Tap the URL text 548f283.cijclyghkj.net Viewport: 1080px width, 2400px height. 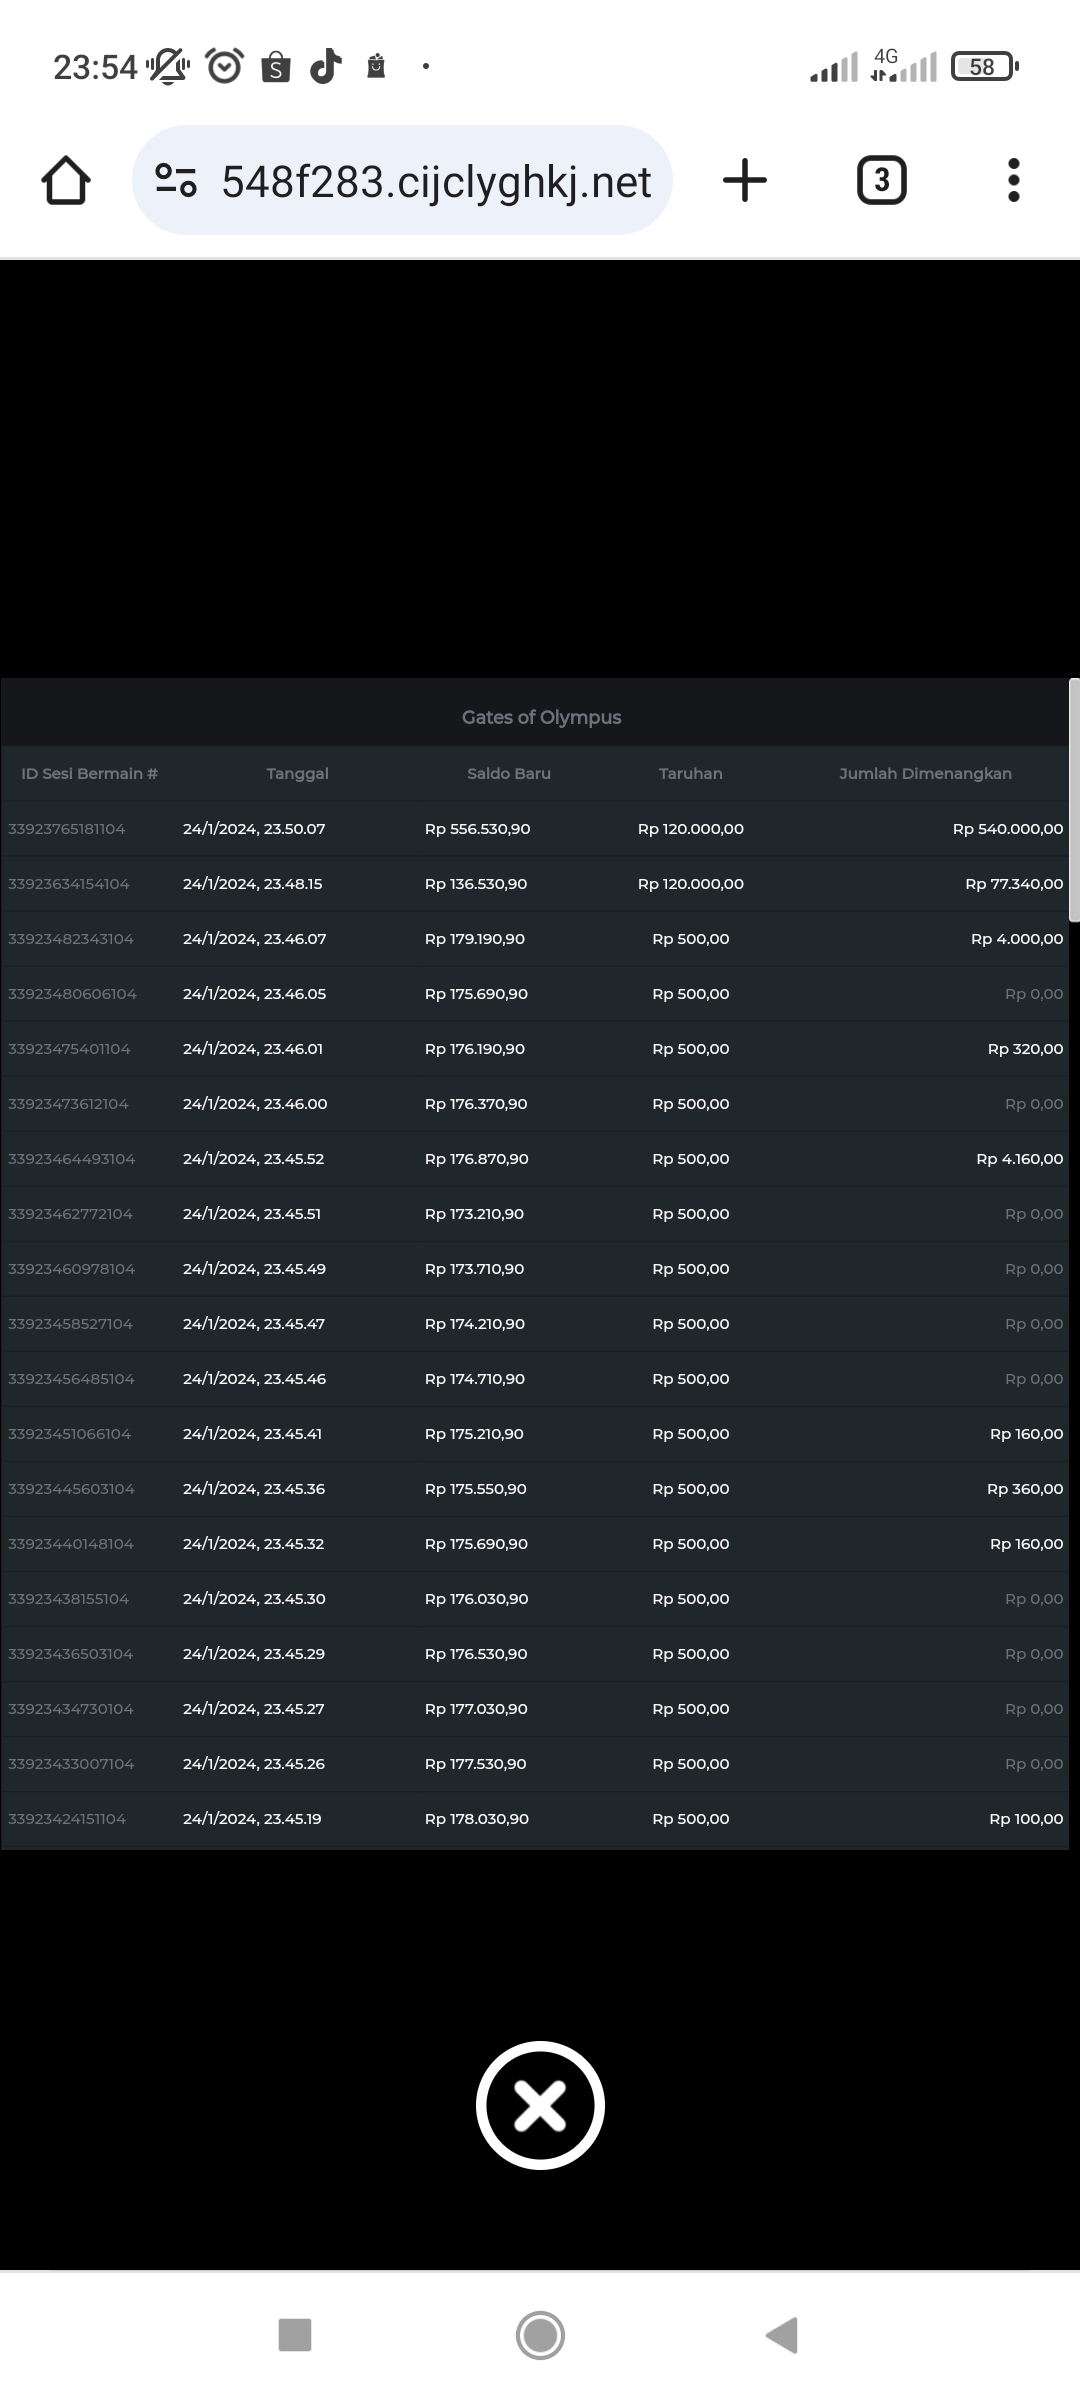click(436, 182)
